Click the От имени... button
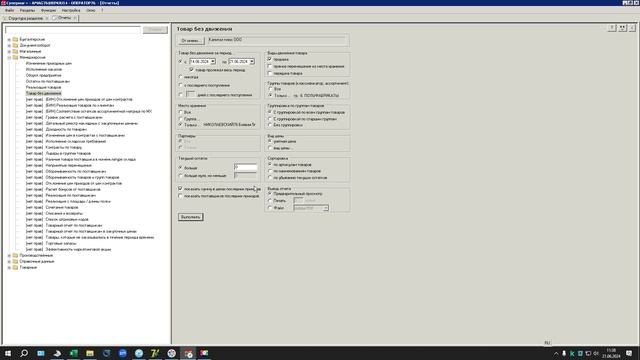Viewport: 640px width, 360px height. click(x=191, y=40)
